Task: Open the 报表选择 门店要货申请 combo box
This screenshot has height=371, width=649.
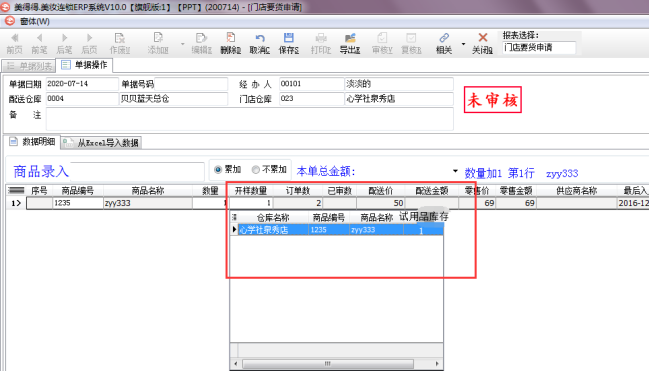Action: (x=539, y=48)
